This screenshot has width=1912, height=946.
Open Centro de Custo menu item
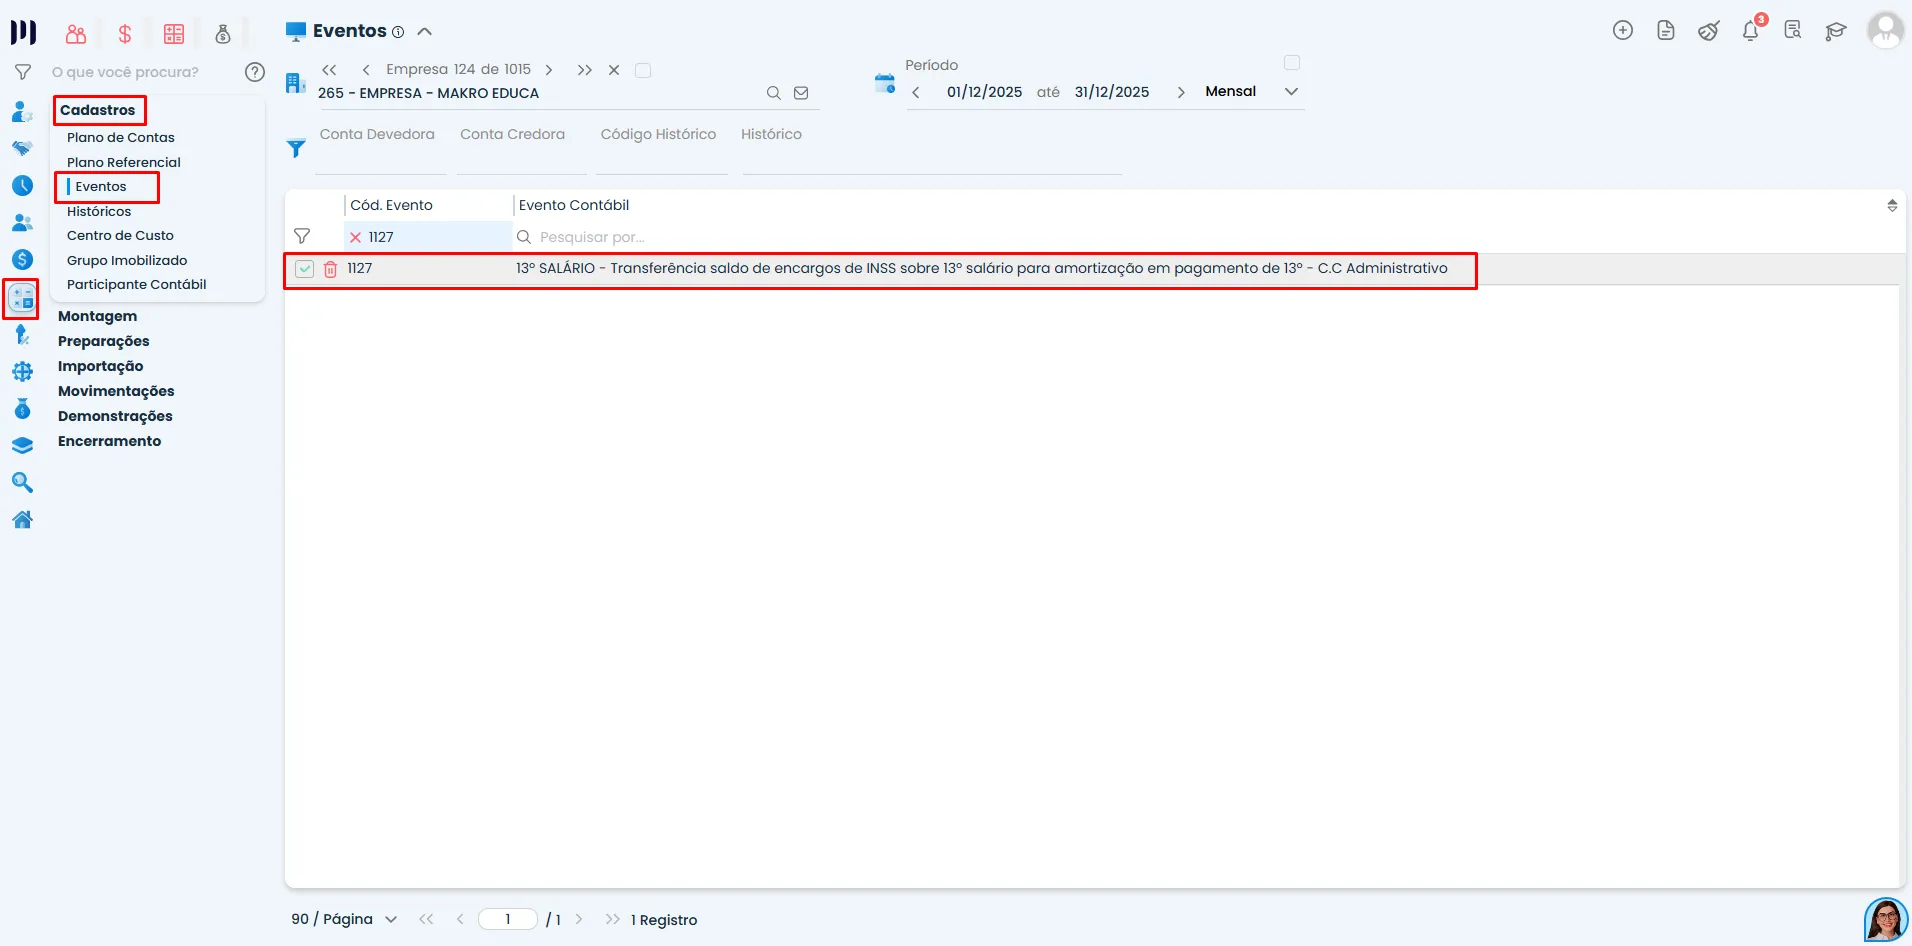coord(120,236)
